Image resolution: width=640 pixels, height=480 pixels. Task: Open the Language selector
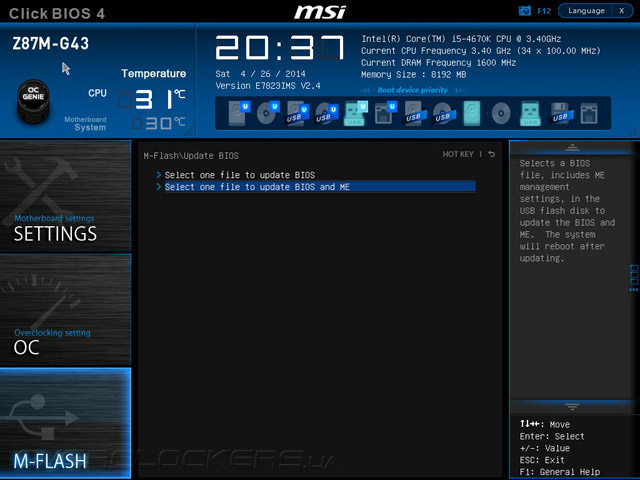[586, 11]
